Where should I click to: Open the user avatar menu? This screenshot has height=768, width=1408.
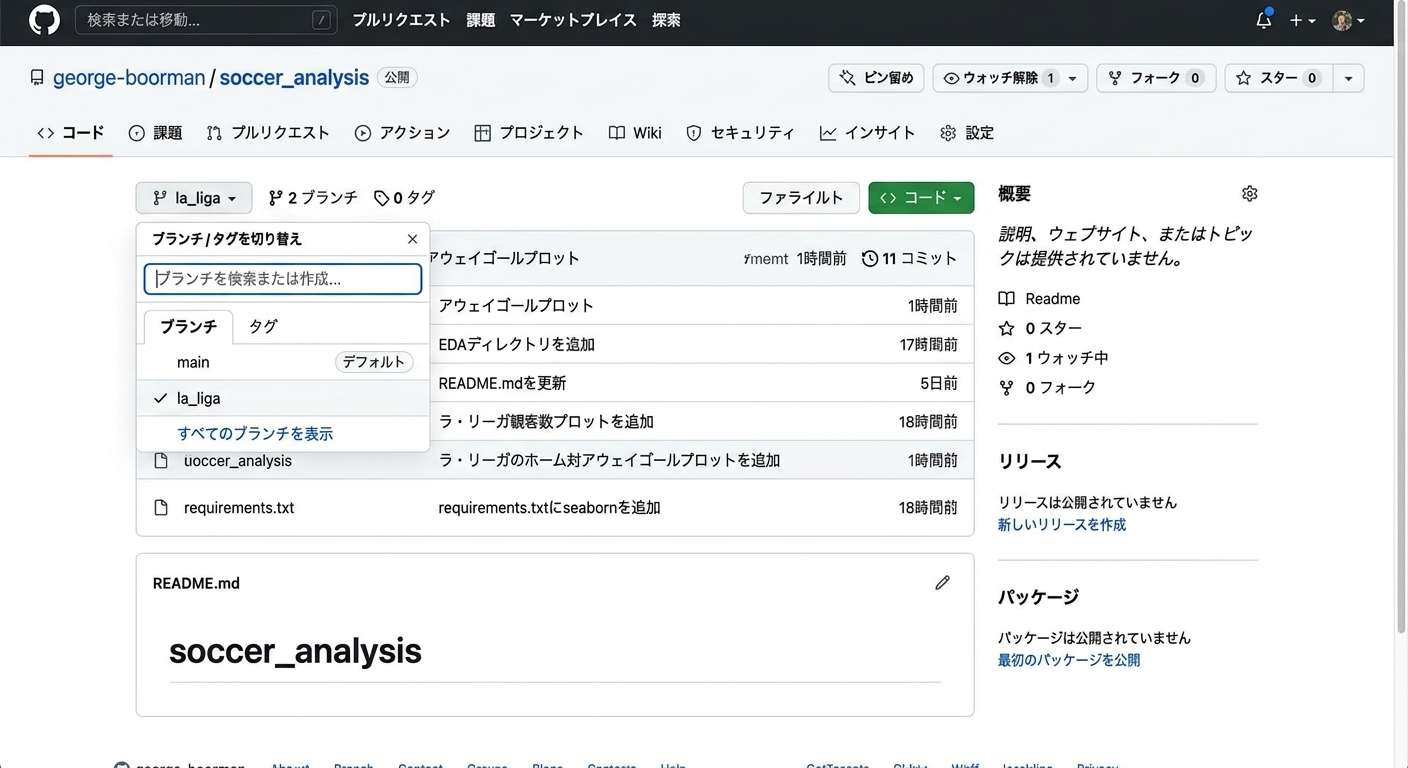click(1348, 20)
